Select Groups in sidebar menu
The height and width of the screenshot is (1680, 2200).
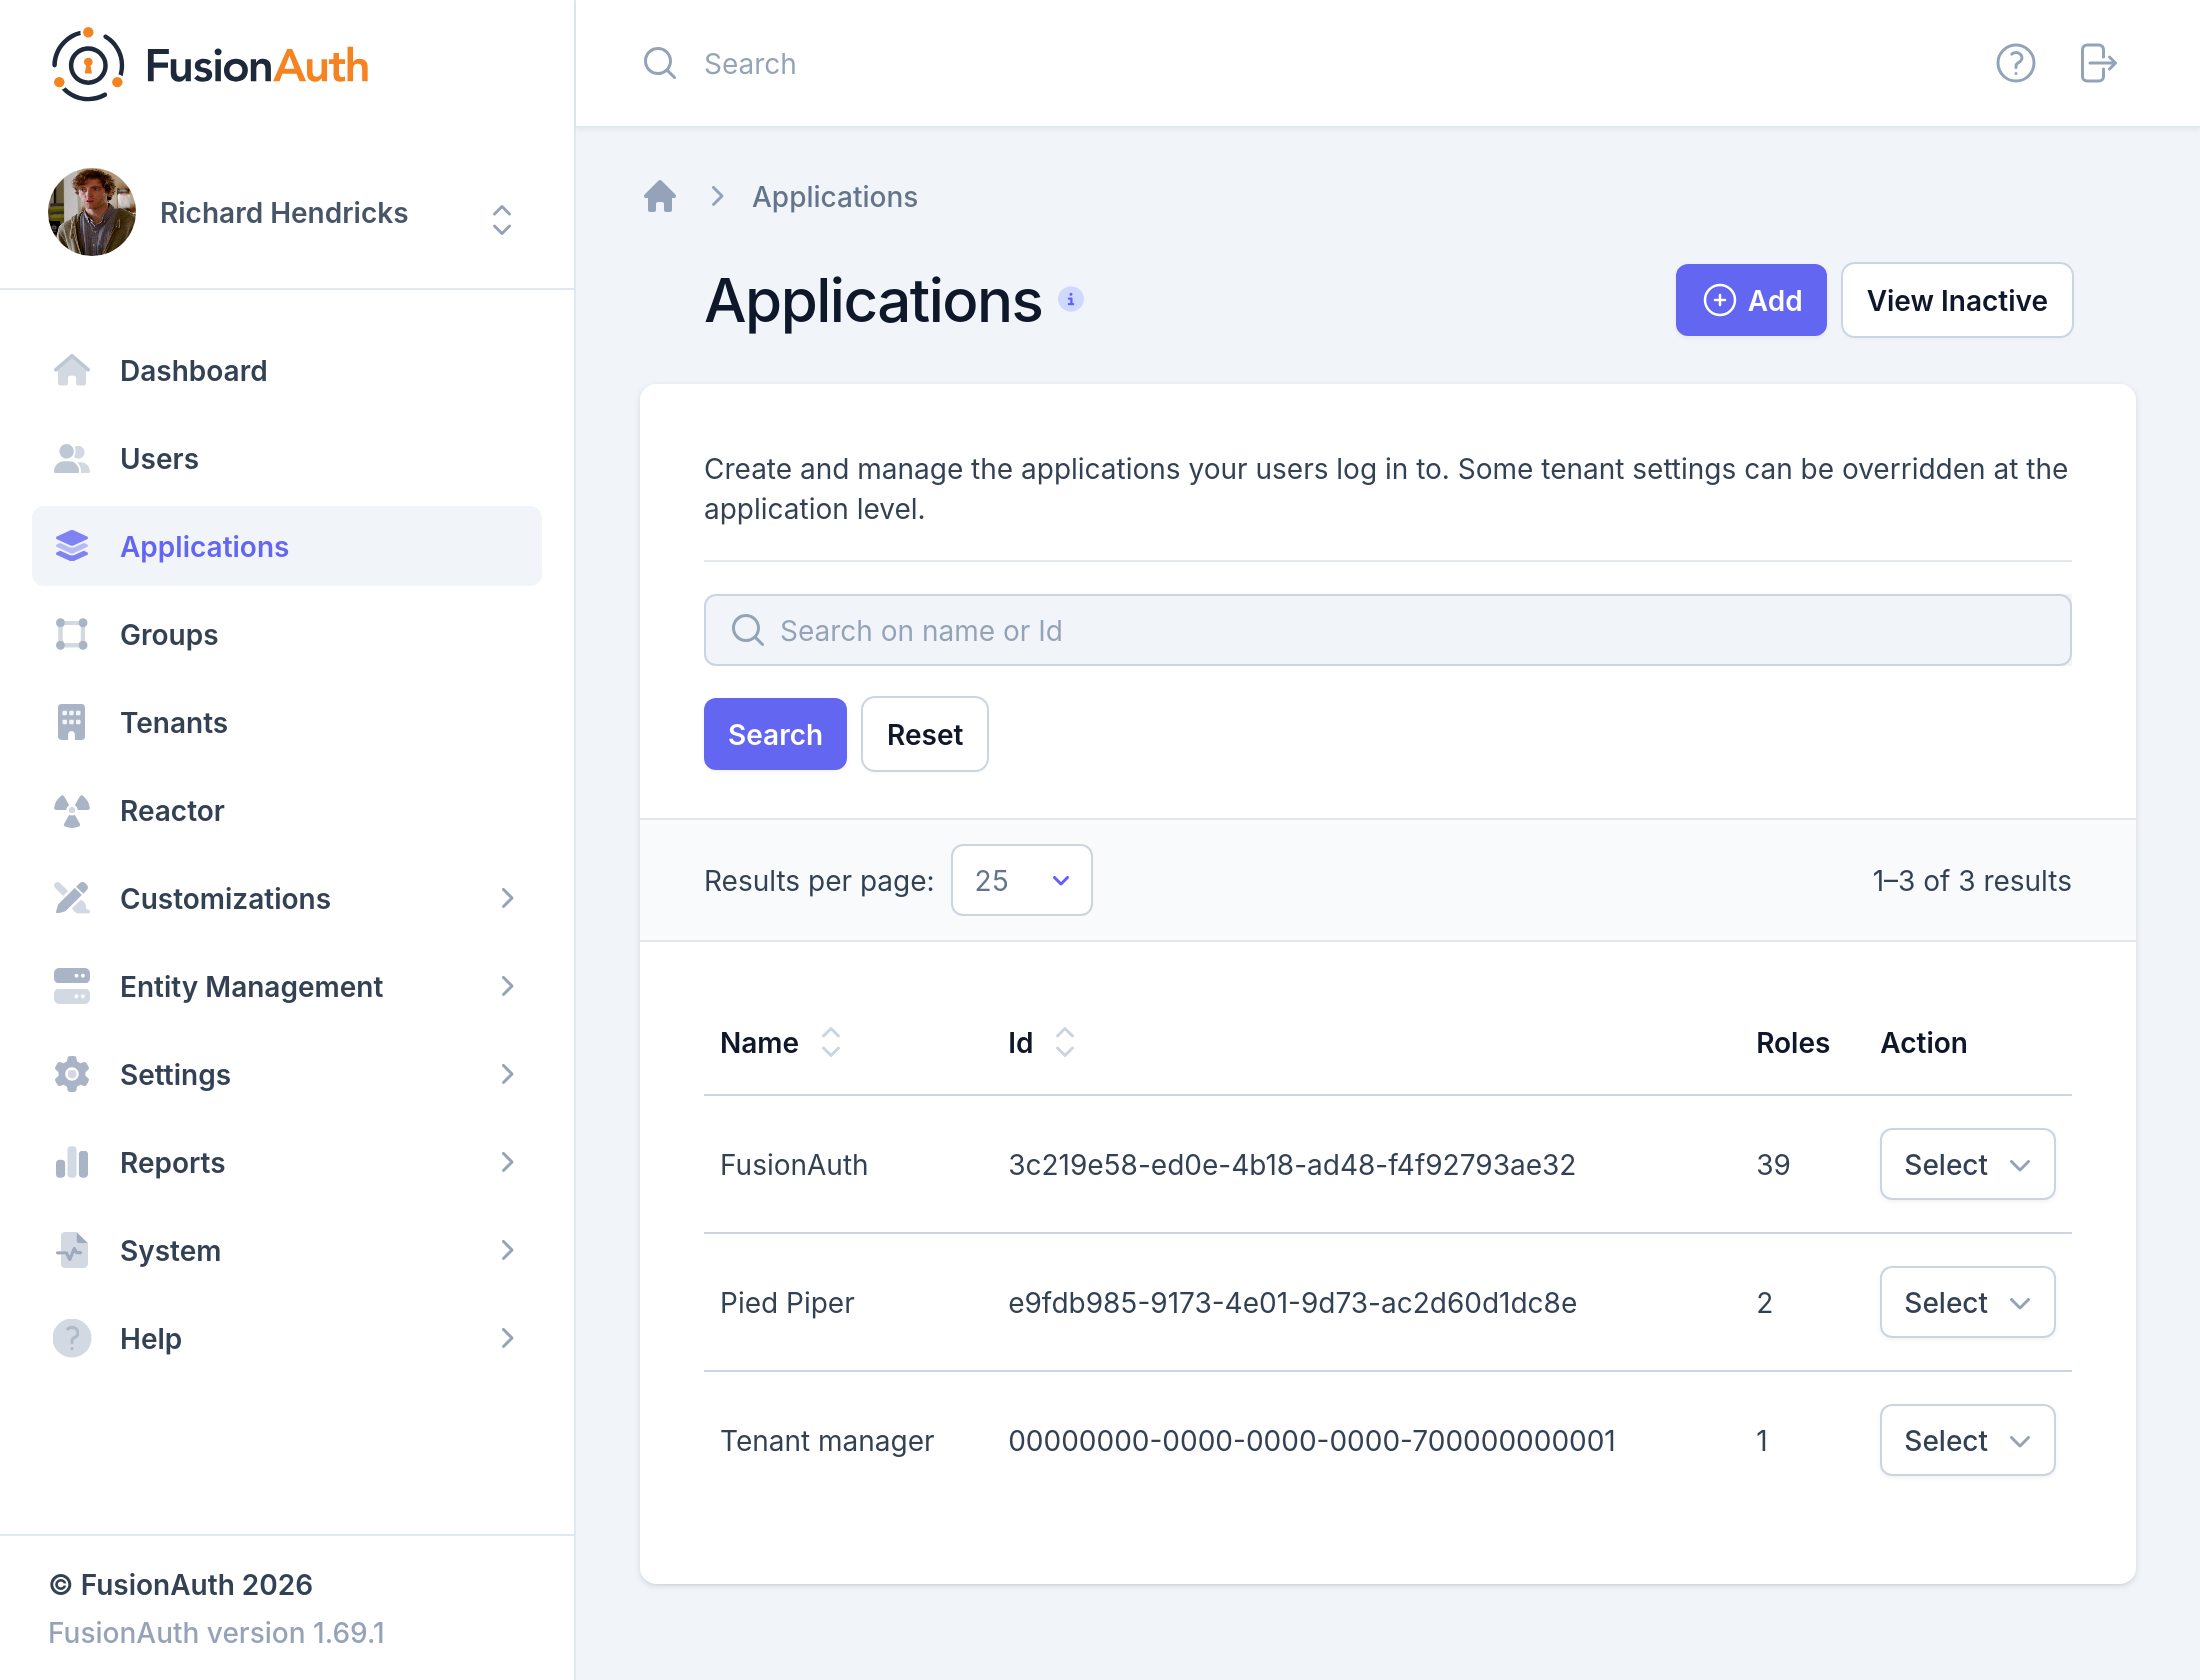287,634
